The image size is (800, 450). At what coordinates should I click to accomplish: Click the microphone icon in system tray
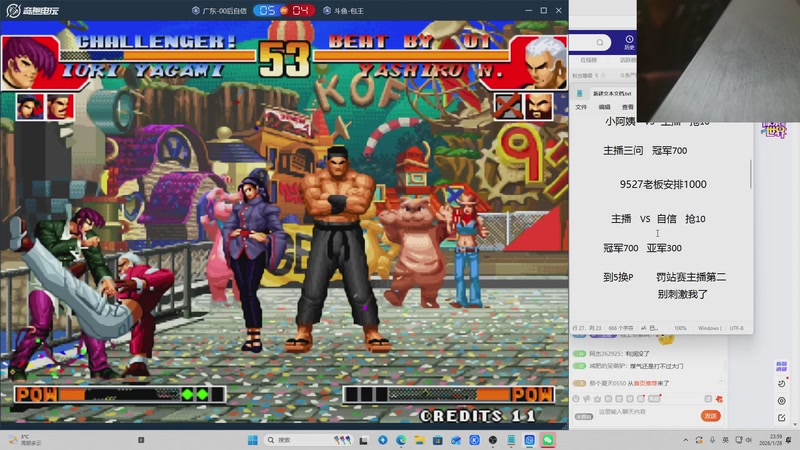click(712, 440)
